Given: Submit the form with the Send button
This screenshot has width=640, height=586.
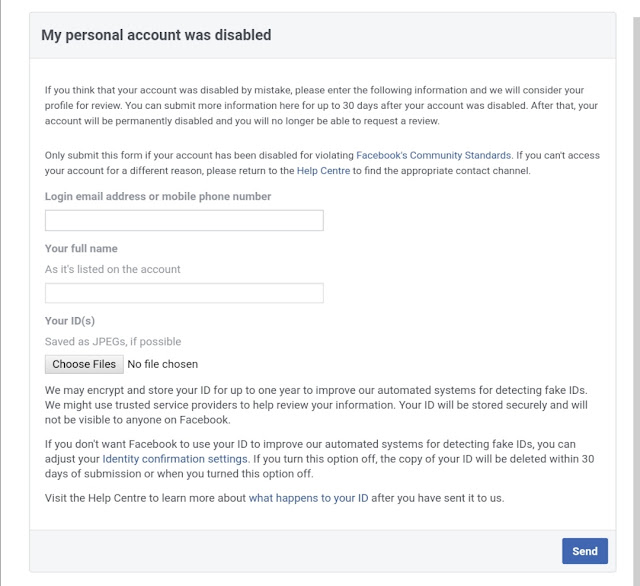Looking at the screenshot, I should 584,551.
